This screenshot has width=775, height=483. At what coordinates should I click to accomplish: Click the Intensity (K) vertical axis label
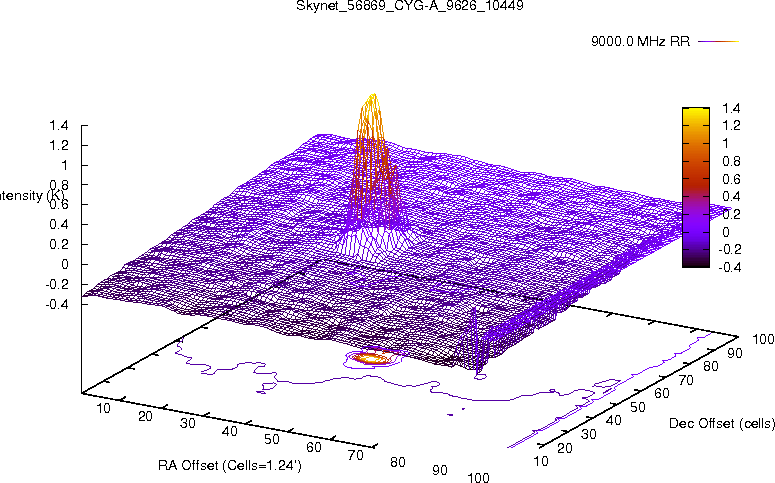(32, 195)
